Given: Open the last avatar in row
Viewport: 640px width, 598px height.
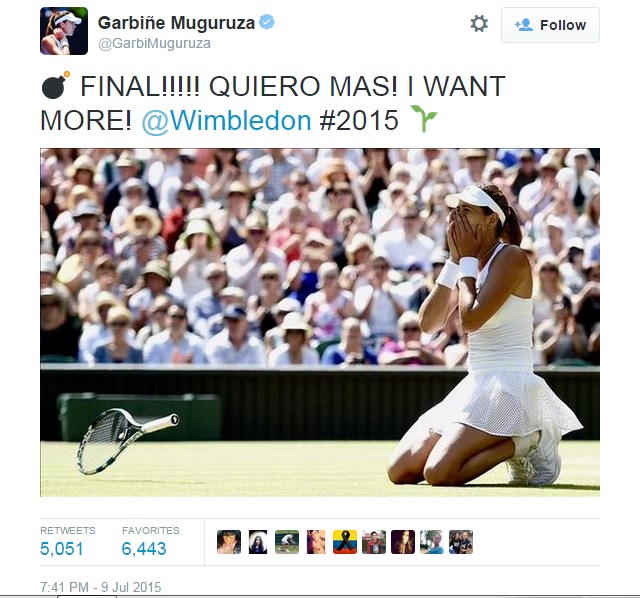Looking at the screenshot, I should [461, 542].
